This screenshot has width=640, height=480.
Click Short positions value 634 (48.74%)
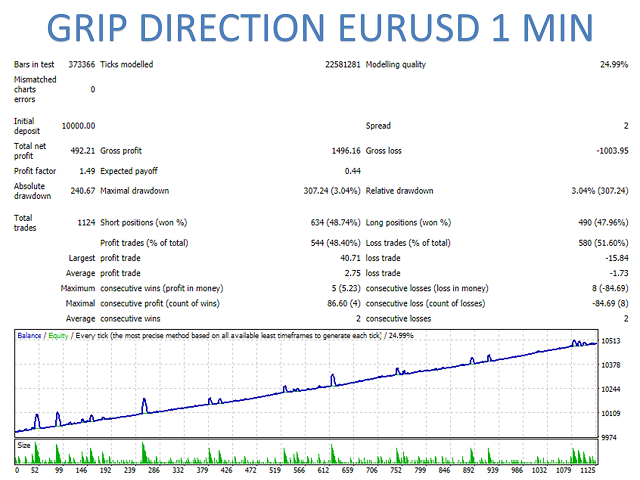click(x=336, y=223)
